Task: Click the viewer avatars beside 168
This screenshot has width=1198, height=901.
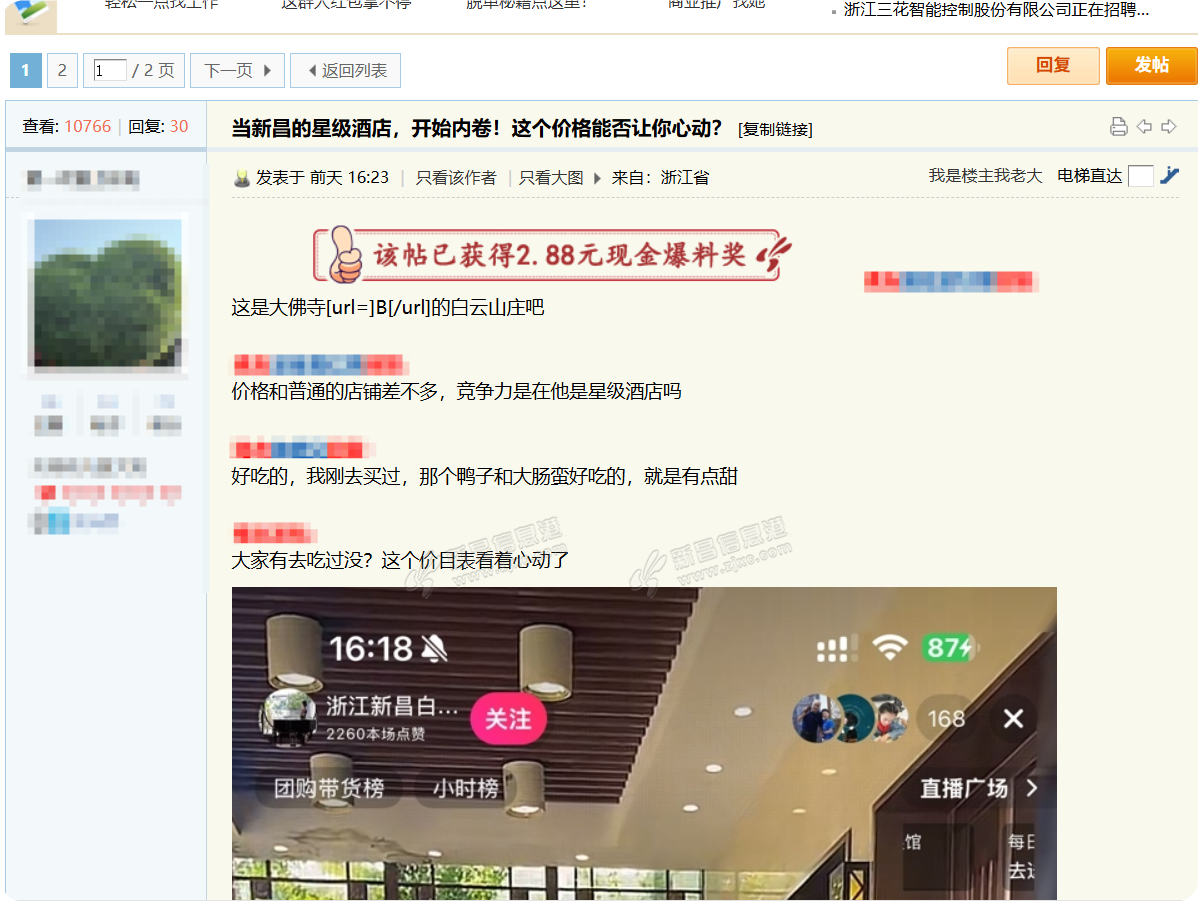Action: pyautogui.click(x=850, y=718)
